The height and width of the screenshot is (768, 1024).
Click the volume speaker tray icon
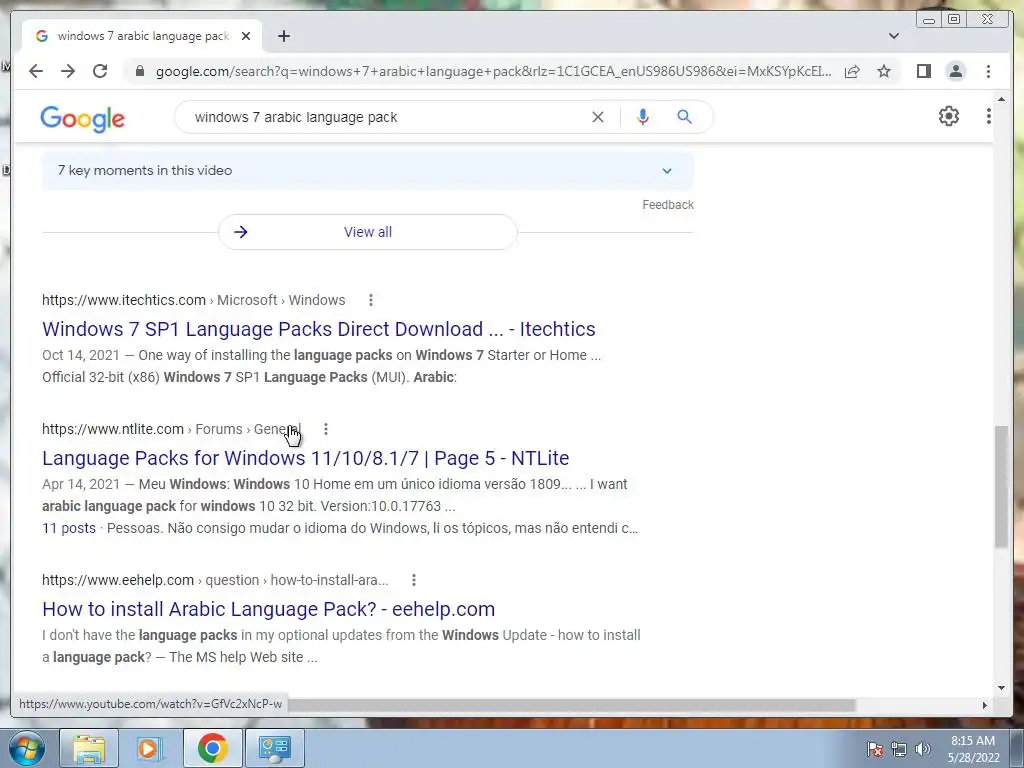[923, 749]
